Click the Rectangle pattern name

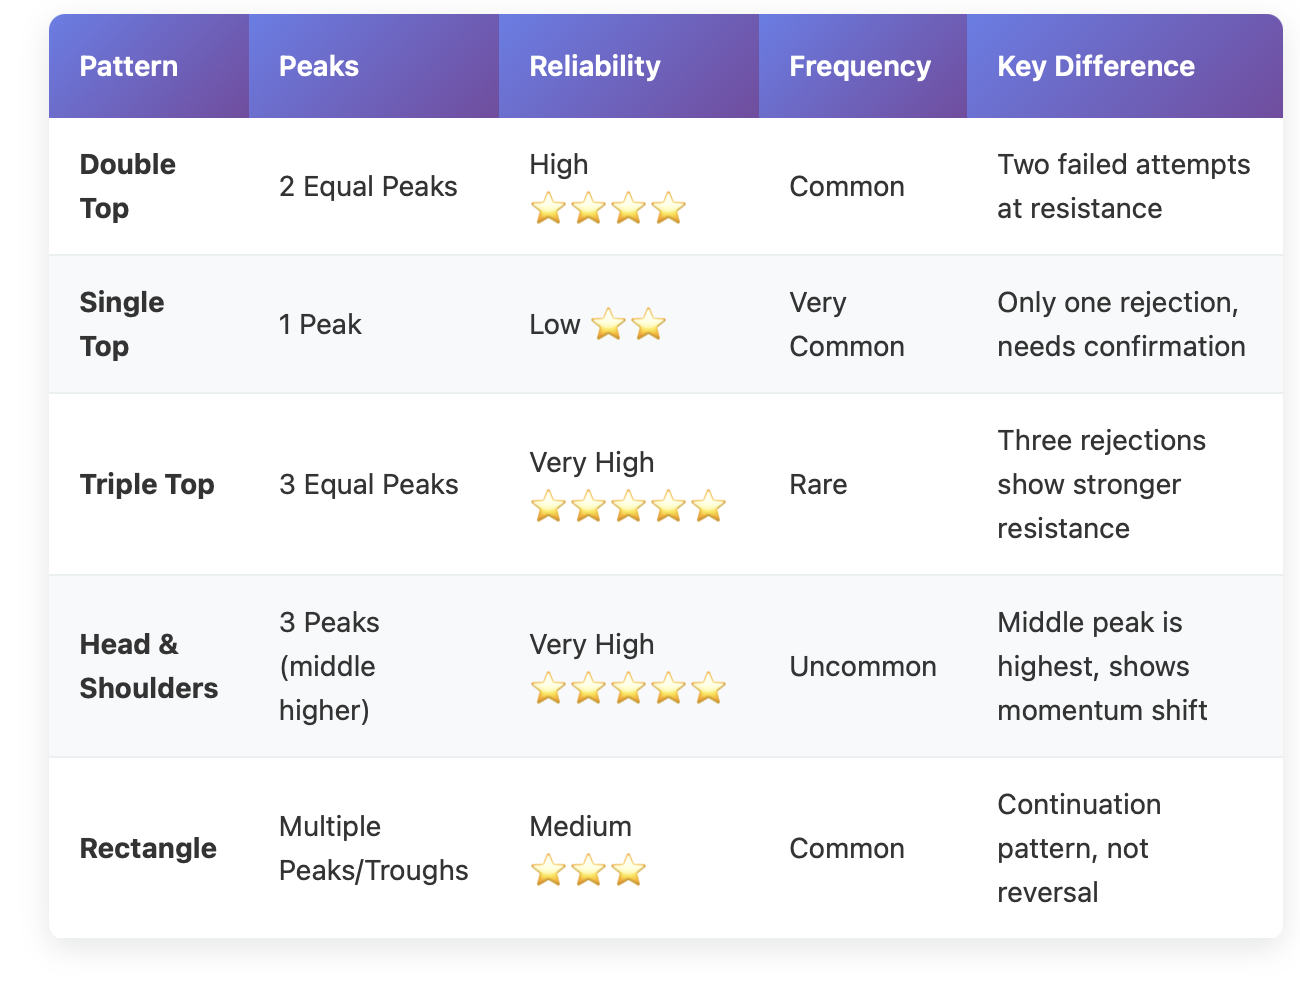click(x=148, y=848)
